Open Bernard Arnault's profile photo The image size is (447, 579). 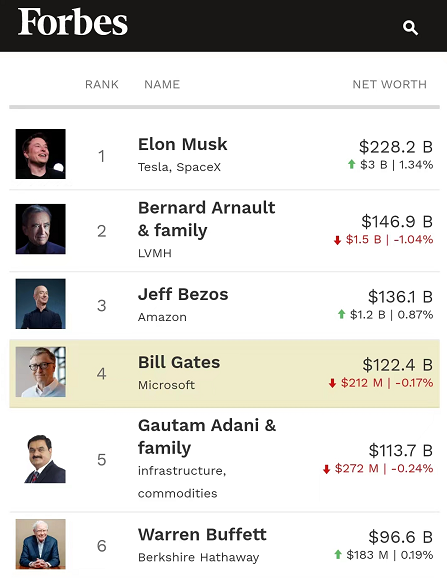pyautogui.click(x=41, y=229)
